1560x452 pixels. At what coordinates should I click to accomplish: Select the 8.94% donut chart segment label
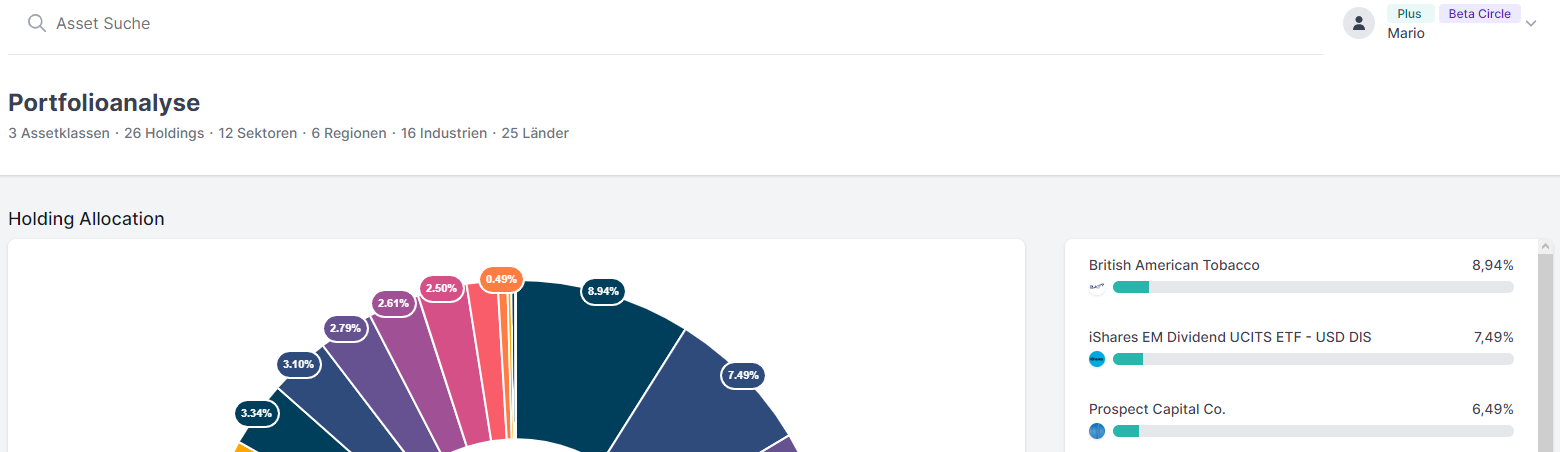[604, 291]
